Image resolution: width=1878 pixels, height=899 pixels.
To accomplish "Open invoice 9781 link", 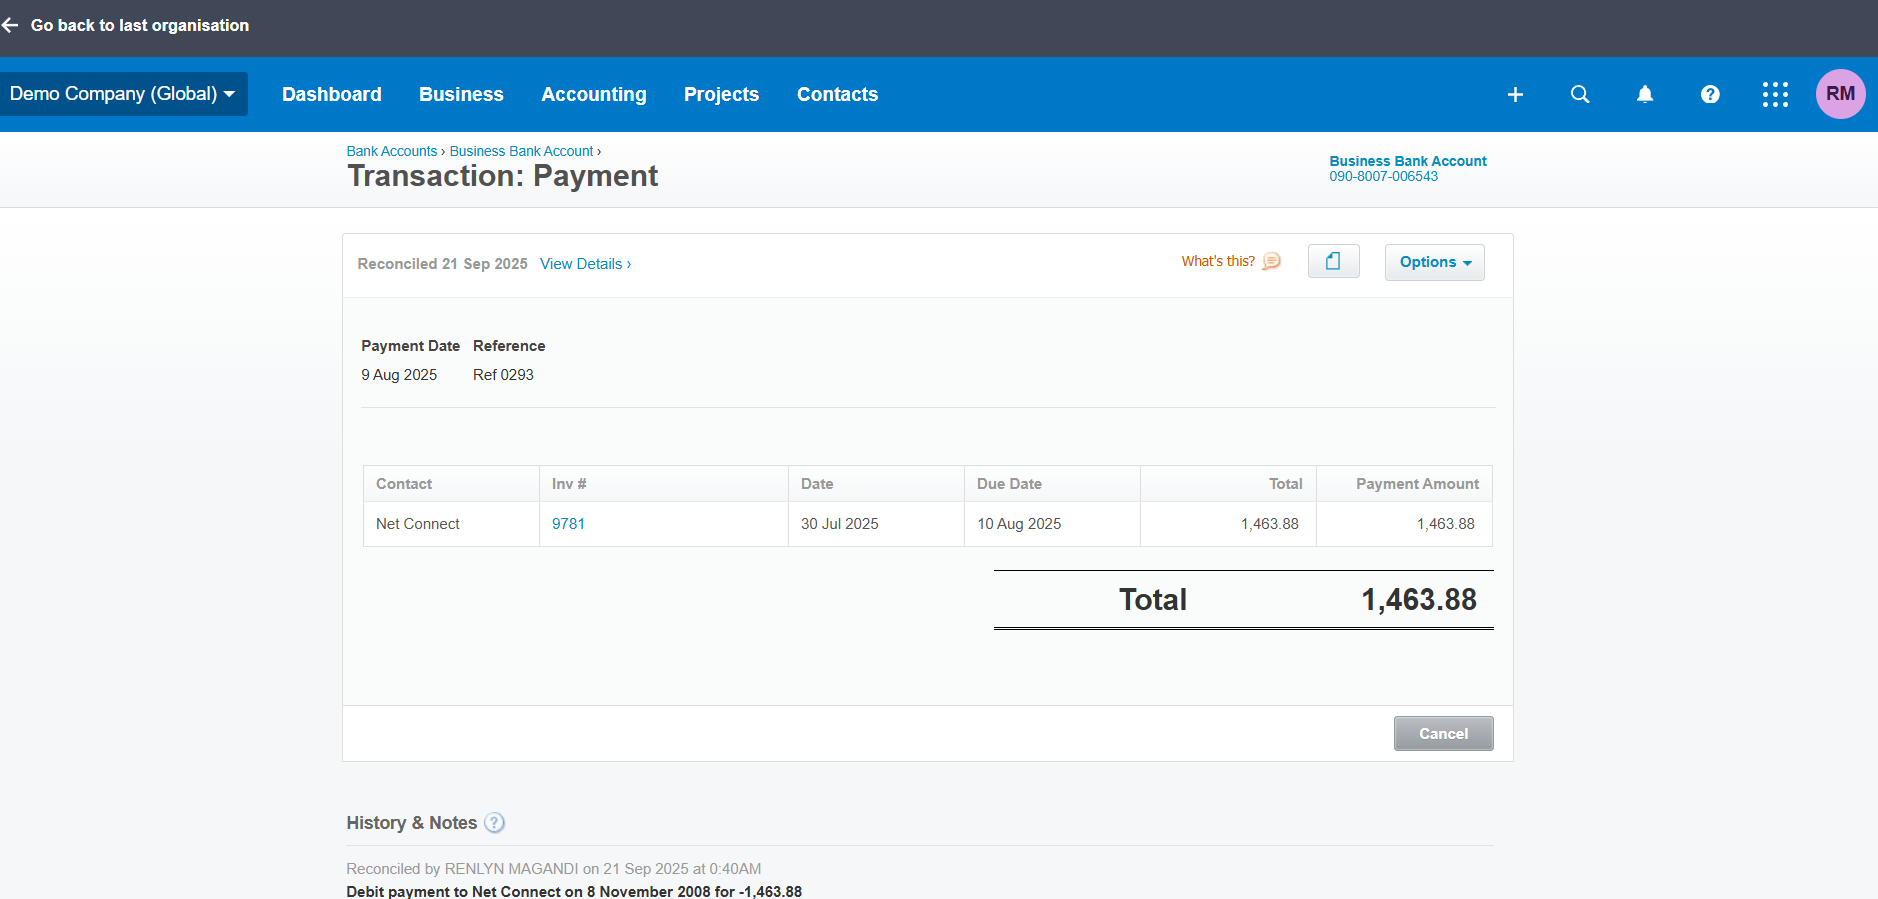I will [568, 524].
